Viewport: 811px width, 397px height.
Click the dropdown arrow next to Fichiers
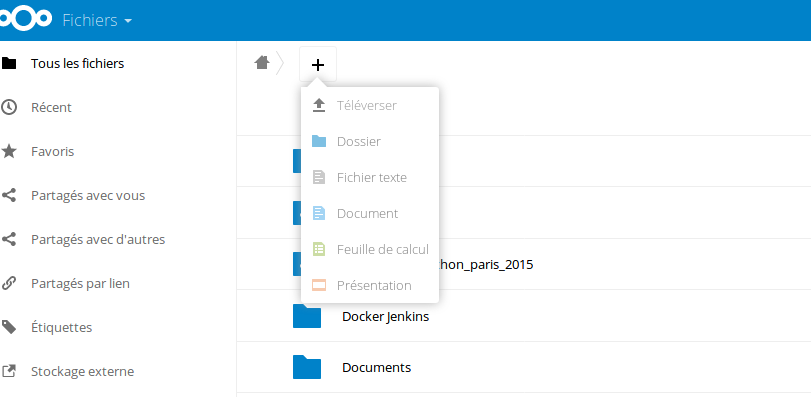click(x=128, y=21)
